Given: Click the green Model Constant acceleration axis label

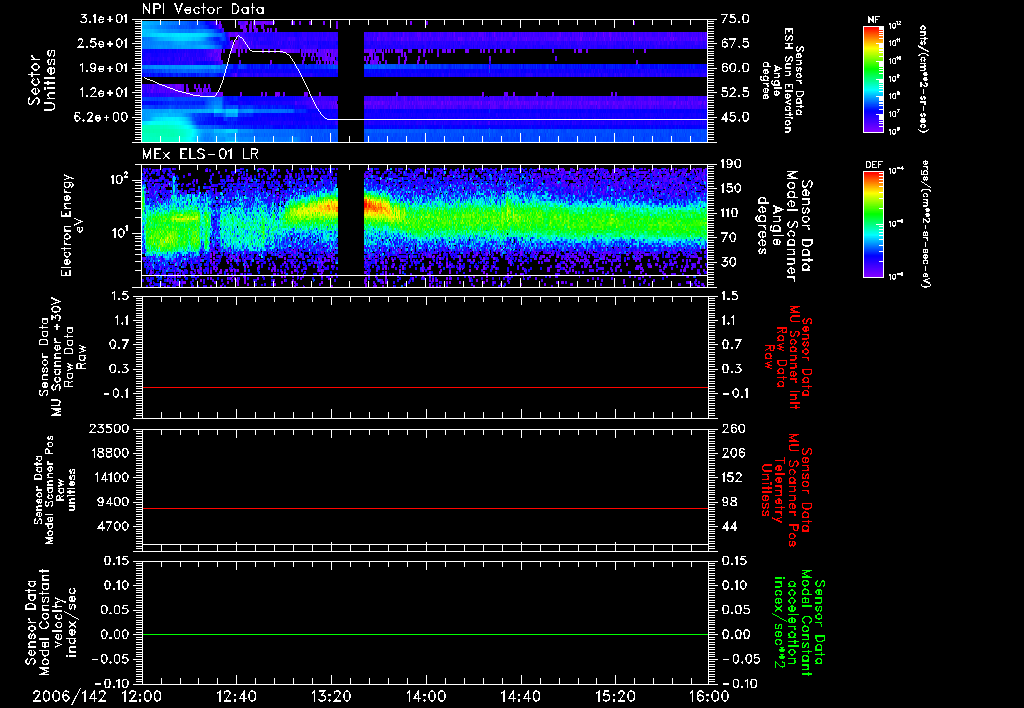Looking at the screenshot, I should (x=804, y=622).
